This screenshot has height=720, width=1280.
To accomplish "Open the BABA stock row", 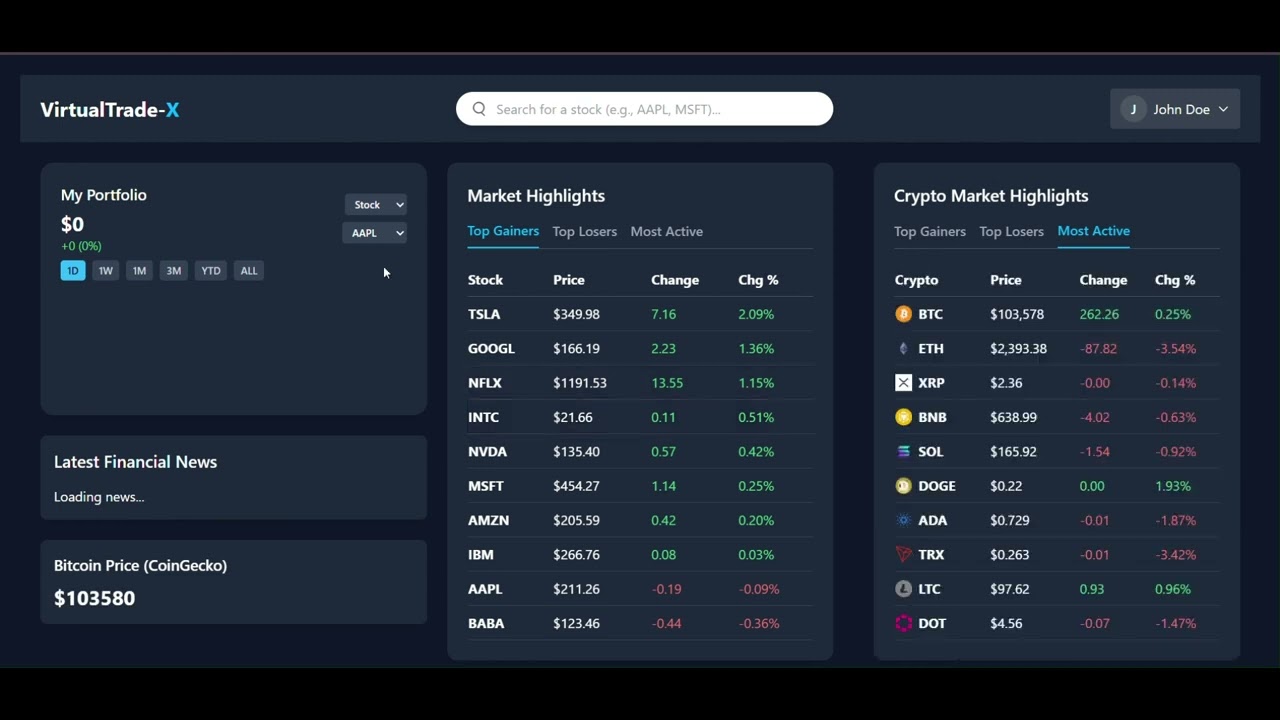I will [640, 623].
